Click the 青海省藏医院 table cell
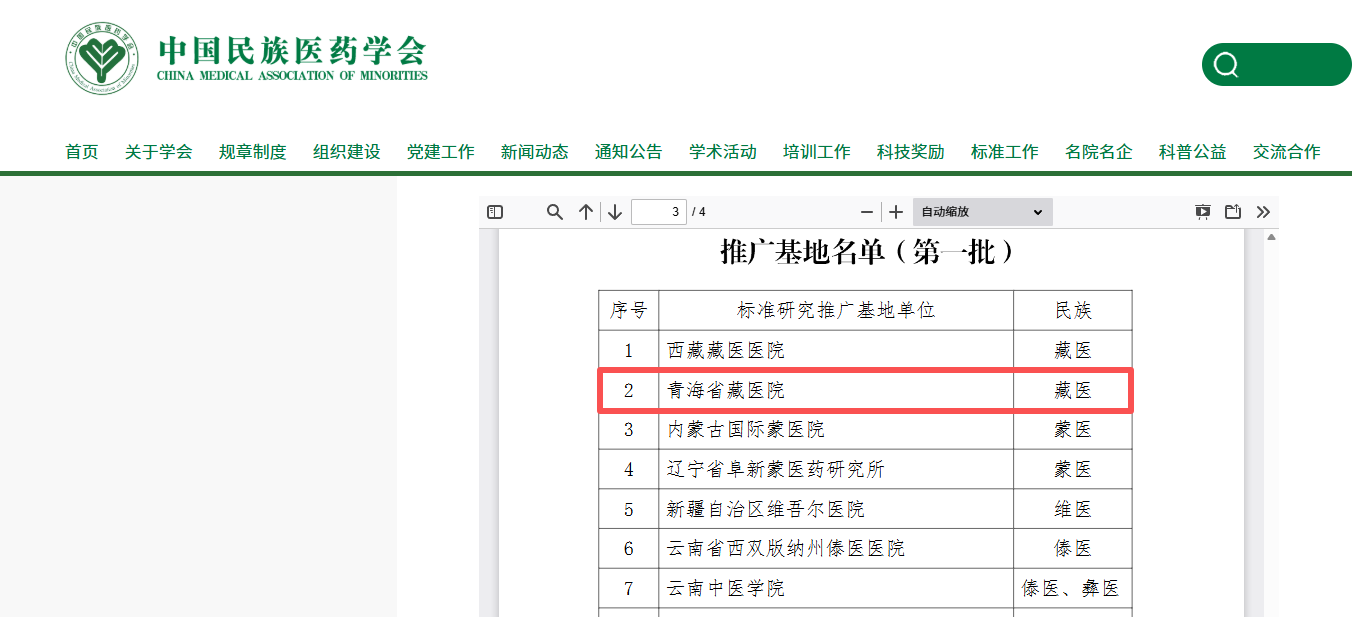Viewport: 1352px width, 617px height. pyautogui.click(x=836, y=390)
